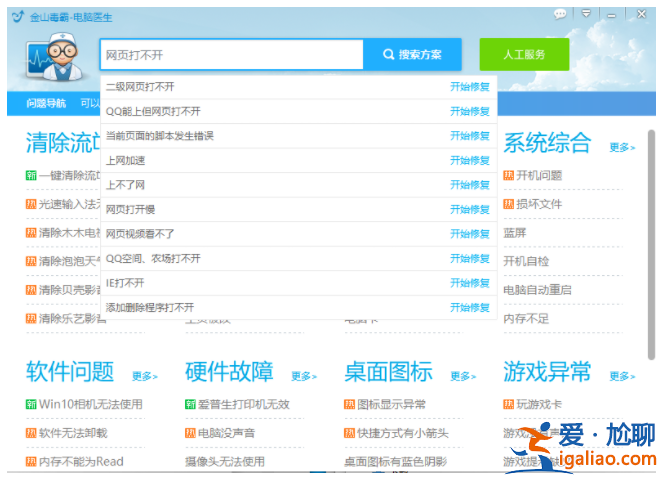Screen dimensions: 669x486
Task: Click green new badge beside 爱普生打印机无效
Action: pos(190,405)
